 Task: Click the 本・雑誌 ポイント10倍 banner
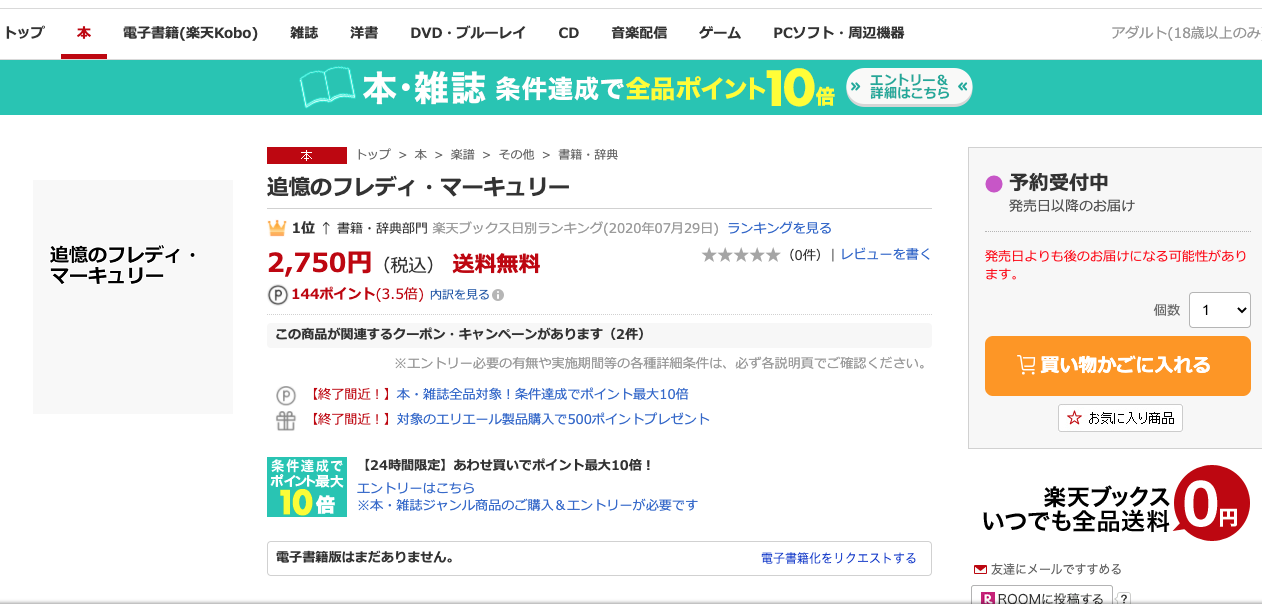click(631, 88)
